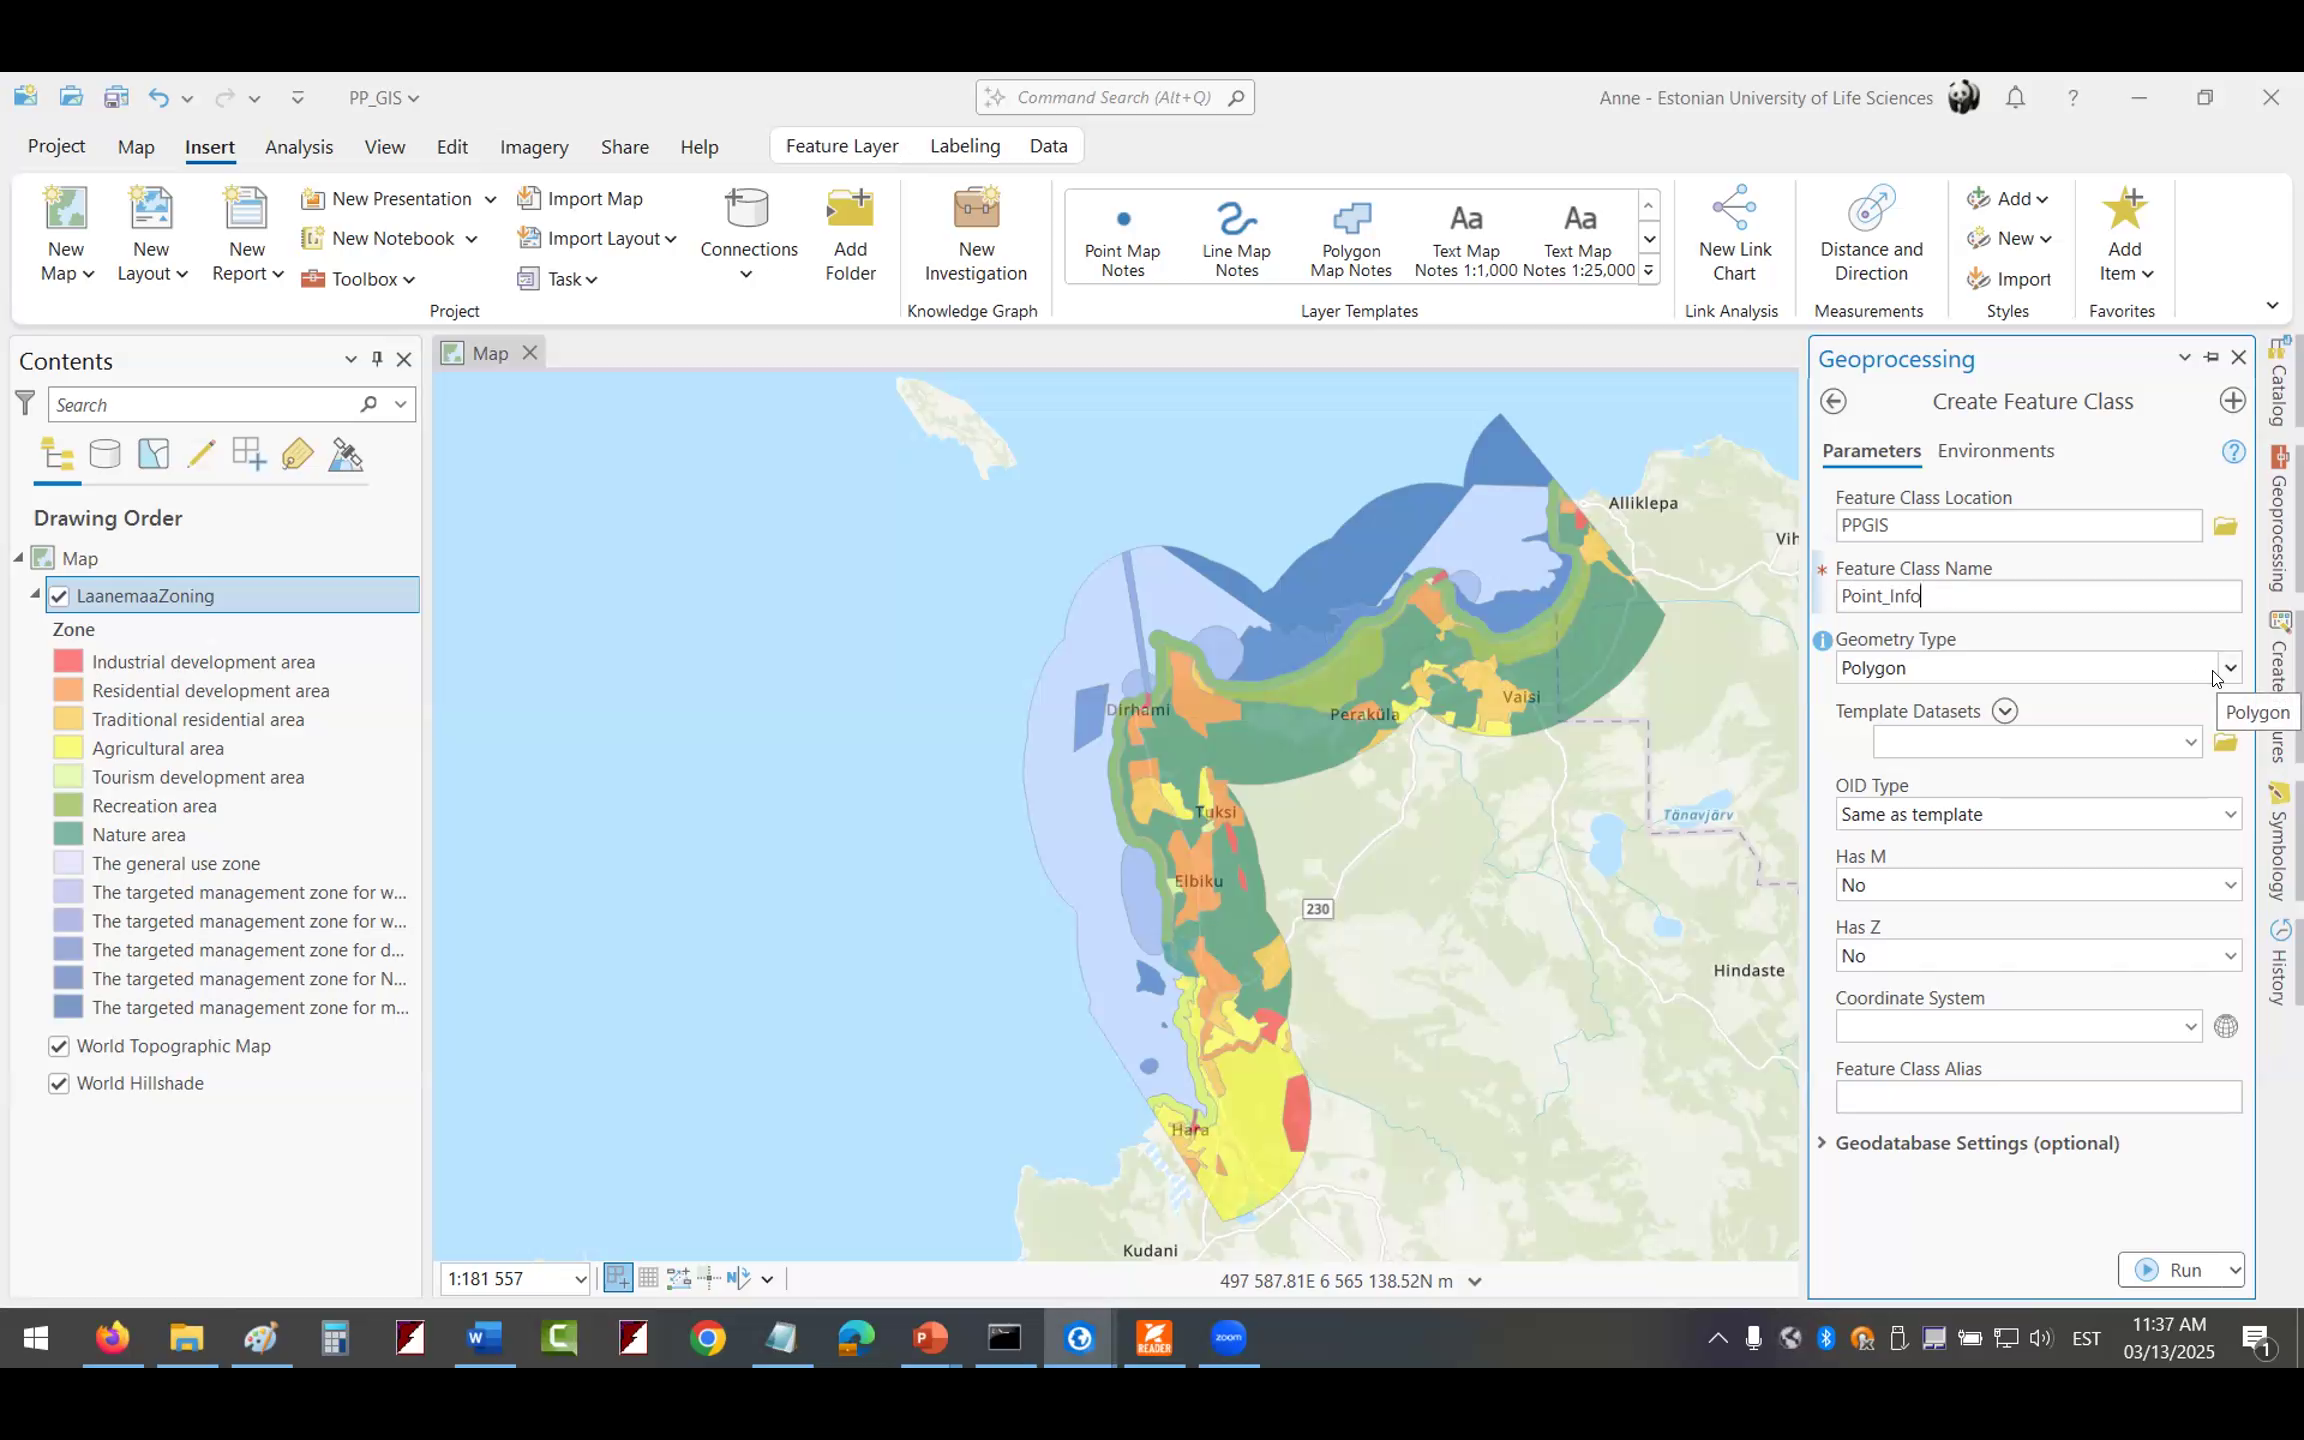The image size is (2304, 1440).
Task: Click the Industrial development area swatch
Action: point(68,662)
